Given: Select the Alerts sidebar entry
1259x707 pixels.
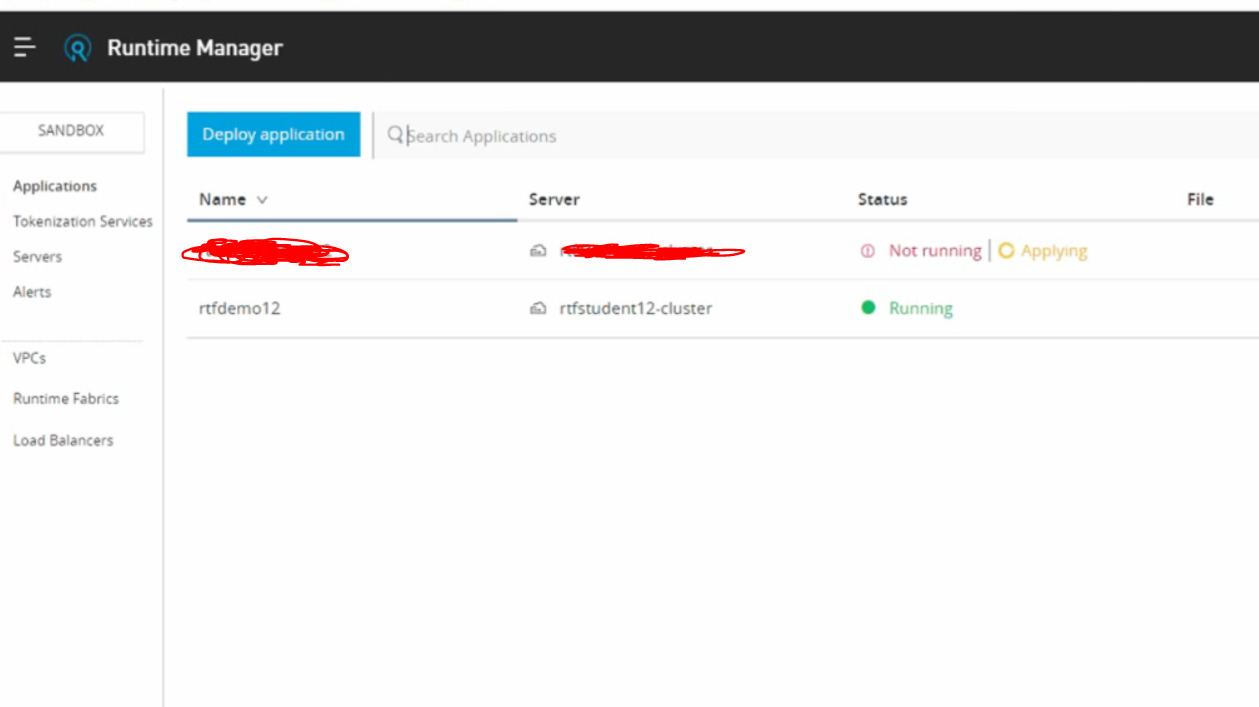Looking at the screenshot, I should coord(31,291).
